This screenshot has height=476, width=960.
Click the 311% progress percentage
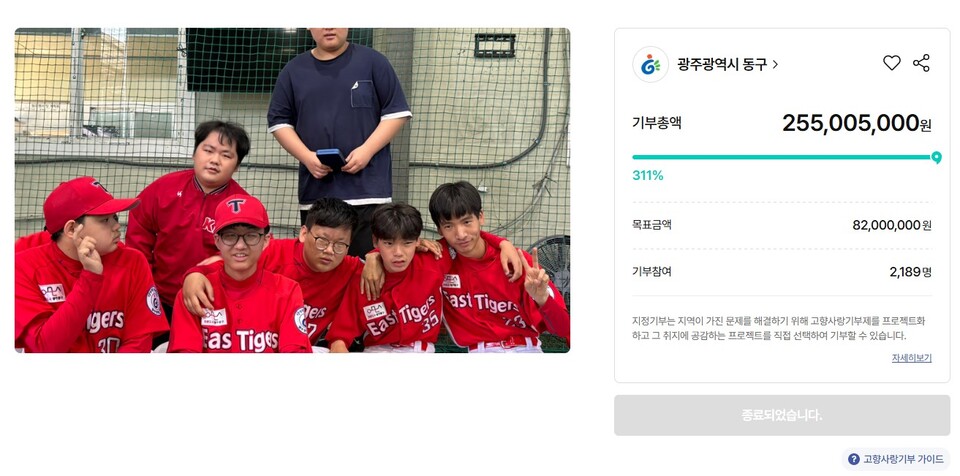(648, 176)
